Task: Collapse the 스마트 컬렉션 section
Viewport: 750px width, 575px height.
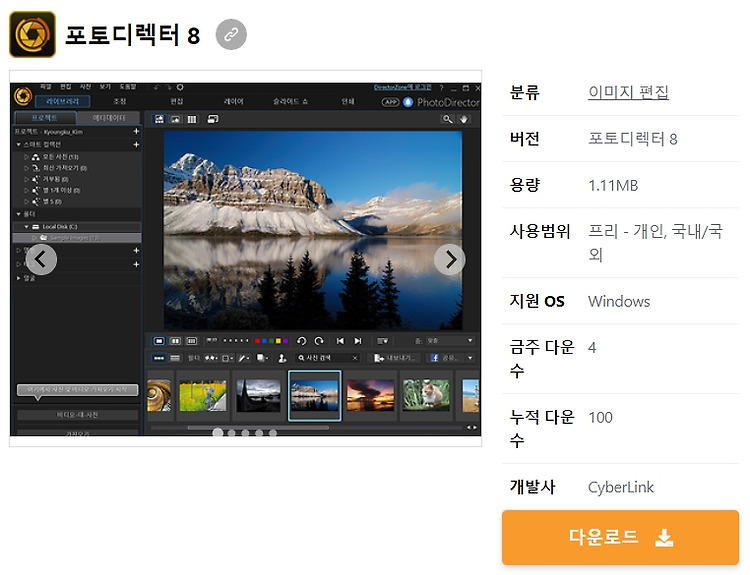Action: pos(19,144)
